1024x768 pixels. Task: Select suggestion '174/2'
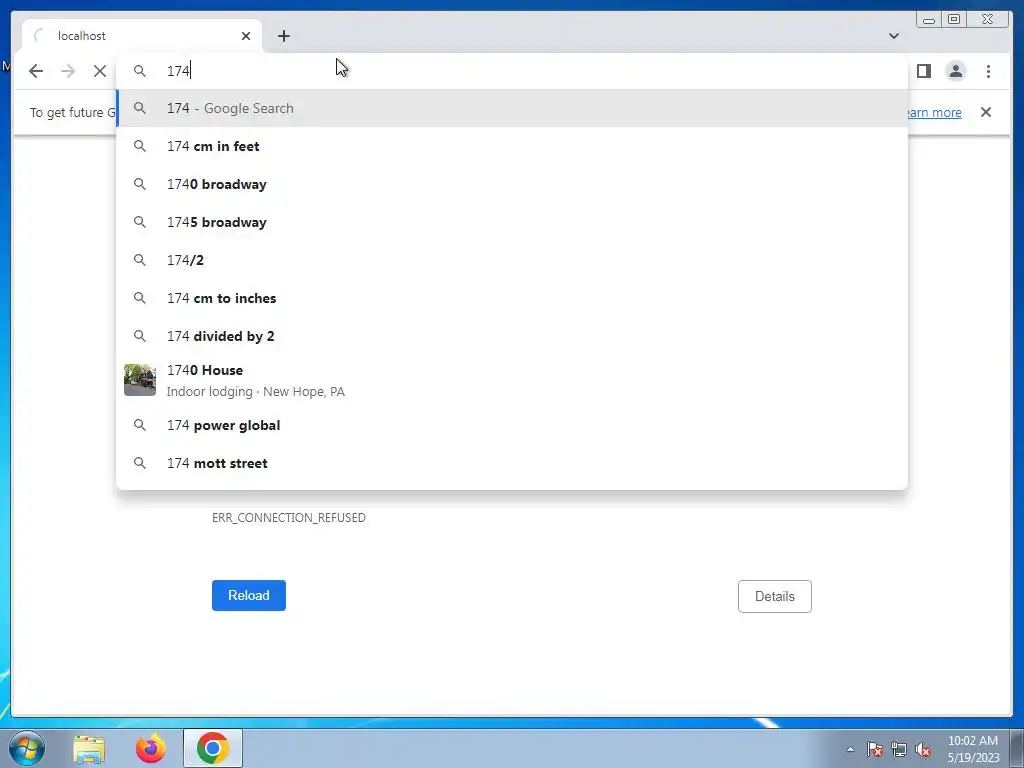[x=512, y=260]
